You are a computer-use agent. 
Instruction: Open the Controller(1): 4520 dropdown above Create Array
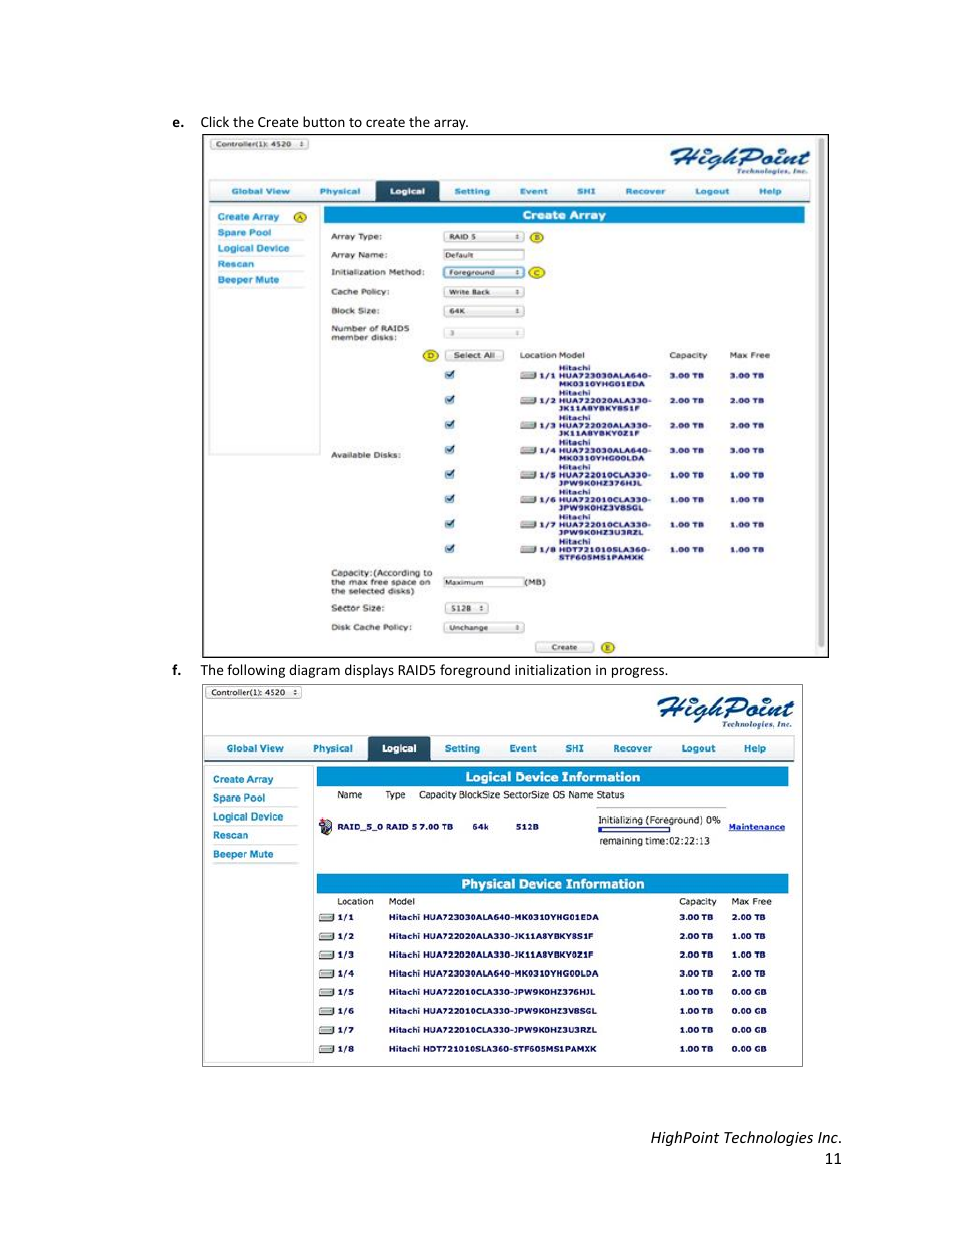259,144
